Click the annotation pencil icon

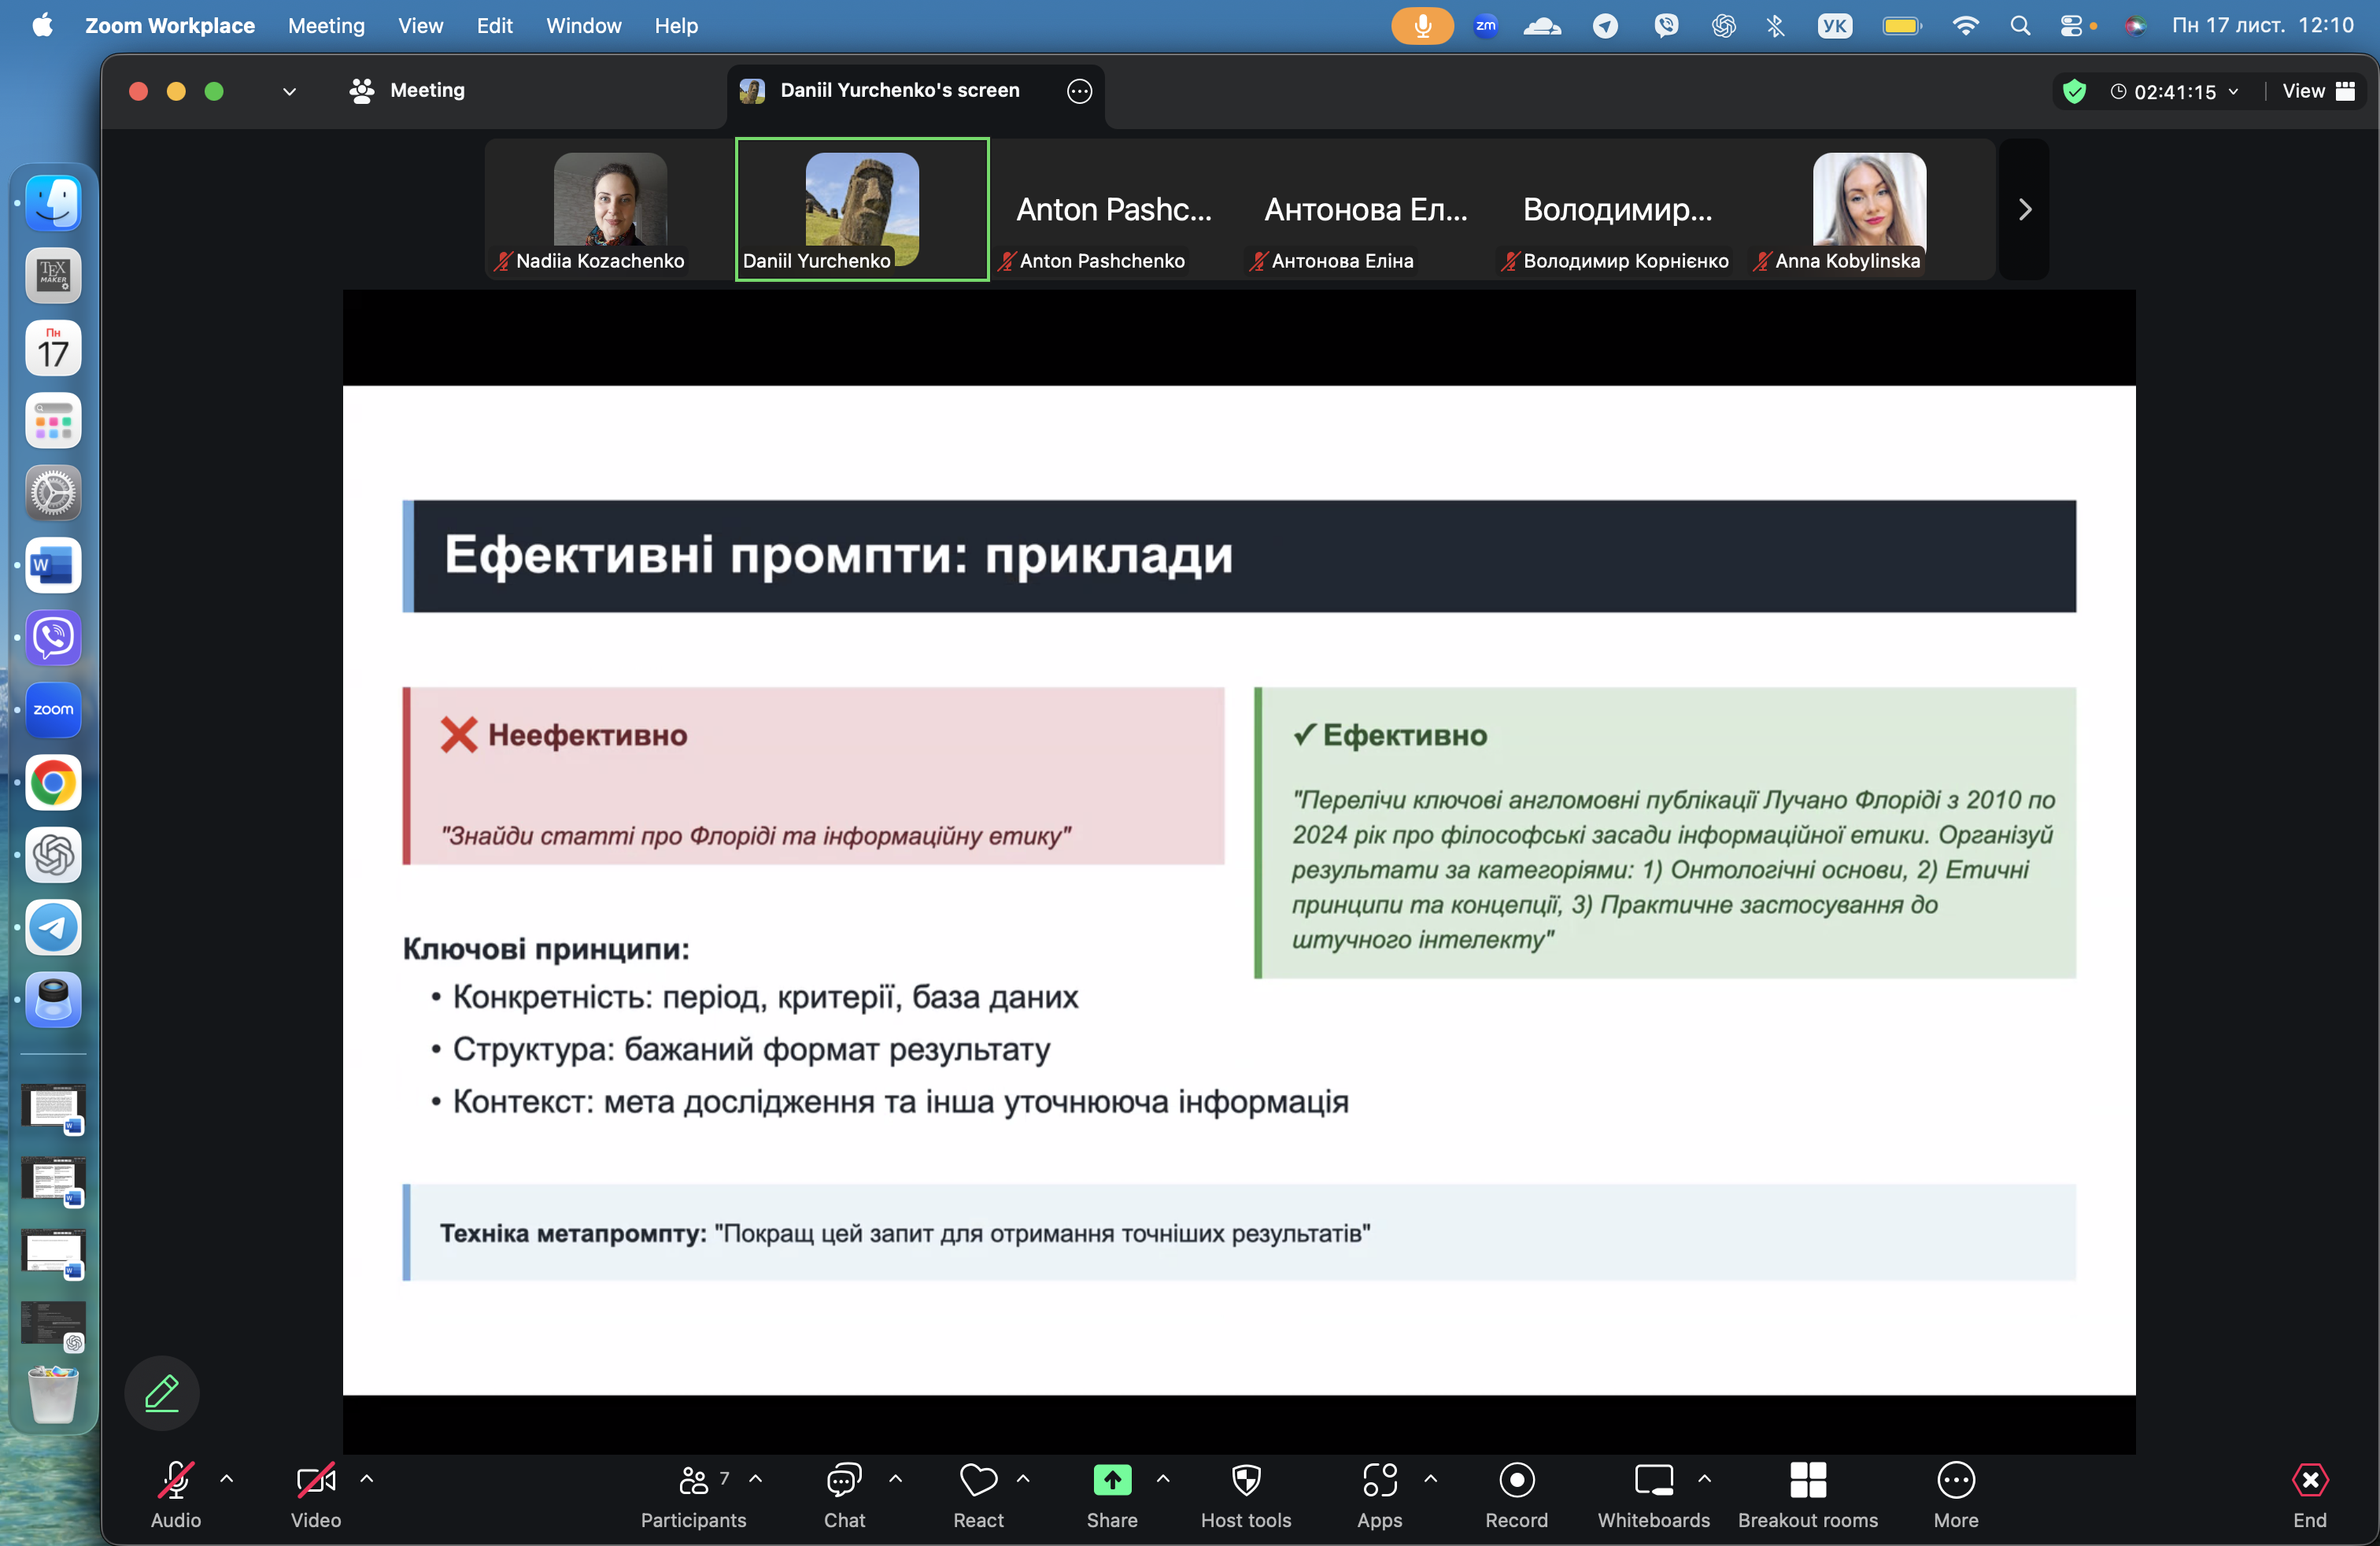pos(162,1392)
